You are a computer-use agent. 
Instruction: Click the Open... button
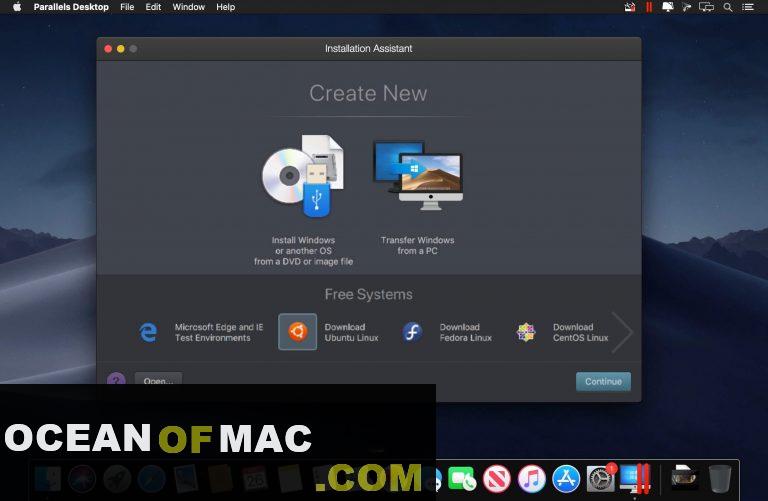coord(158,379)
